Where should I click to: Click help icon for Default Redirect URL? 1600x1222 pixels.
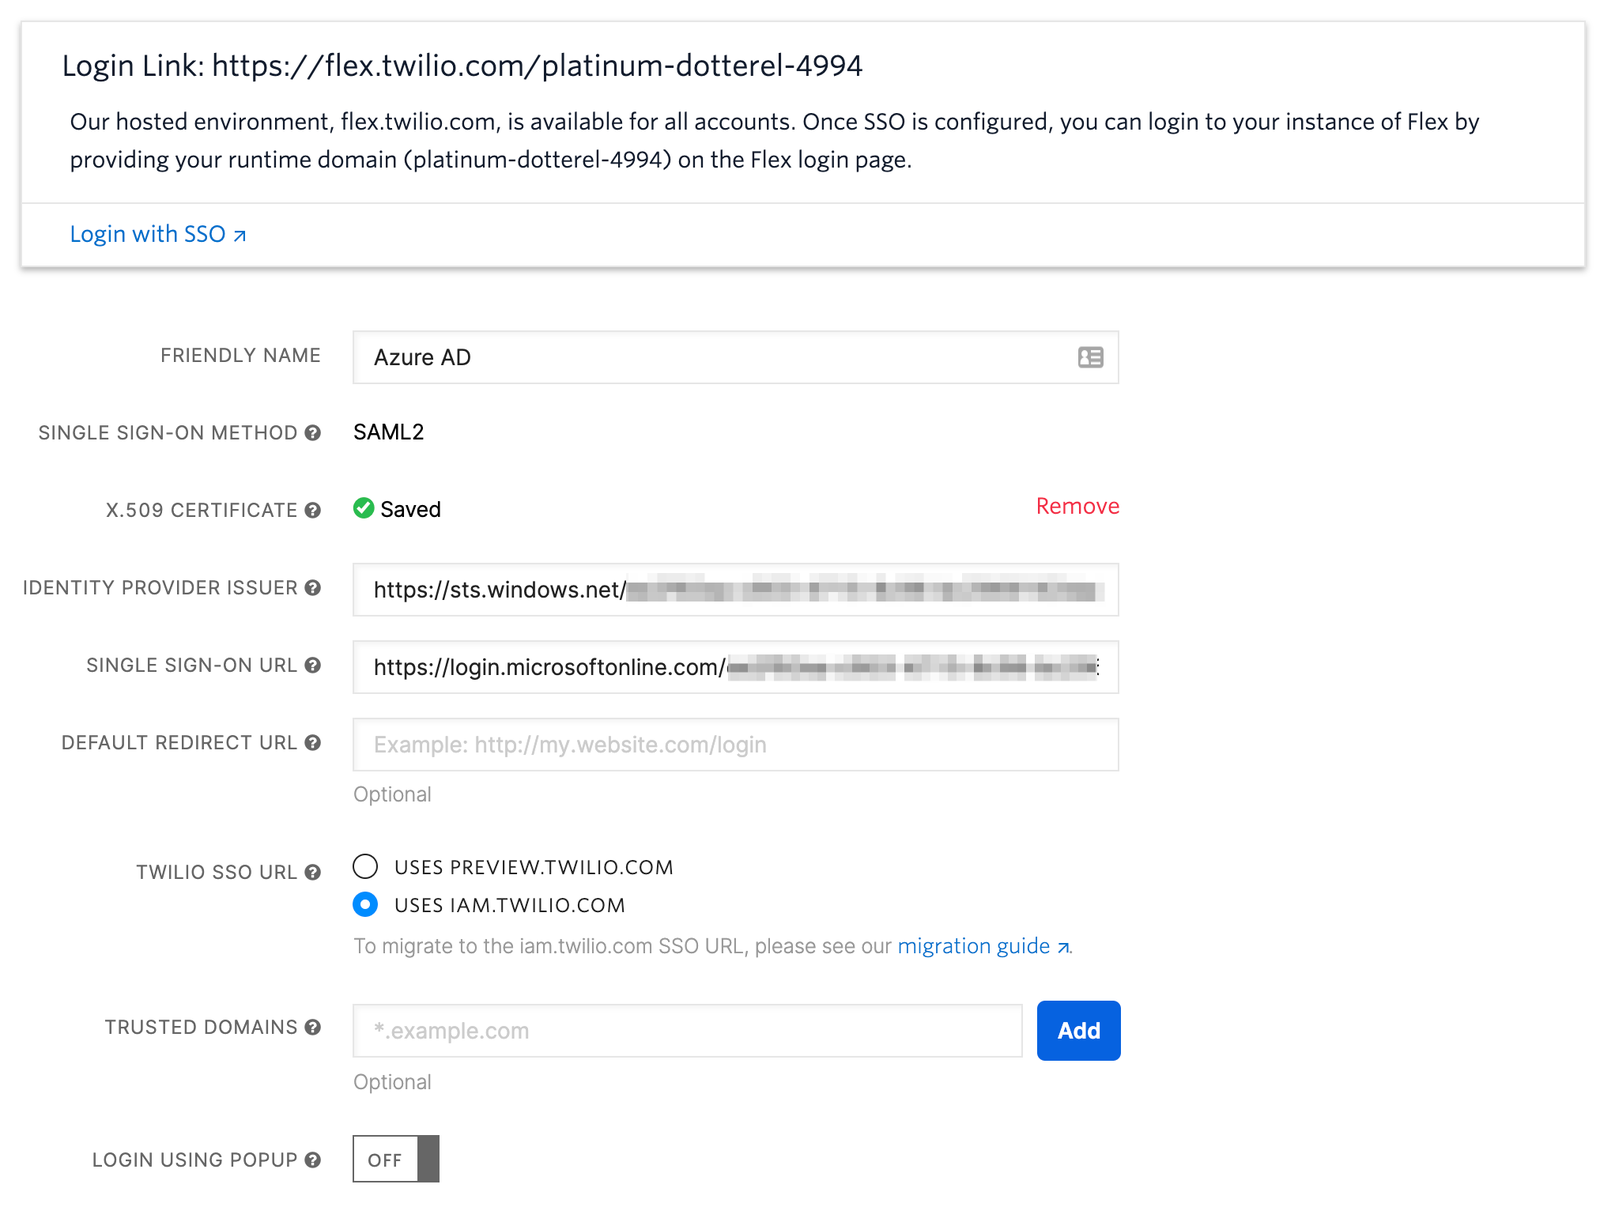click(313, 743)
